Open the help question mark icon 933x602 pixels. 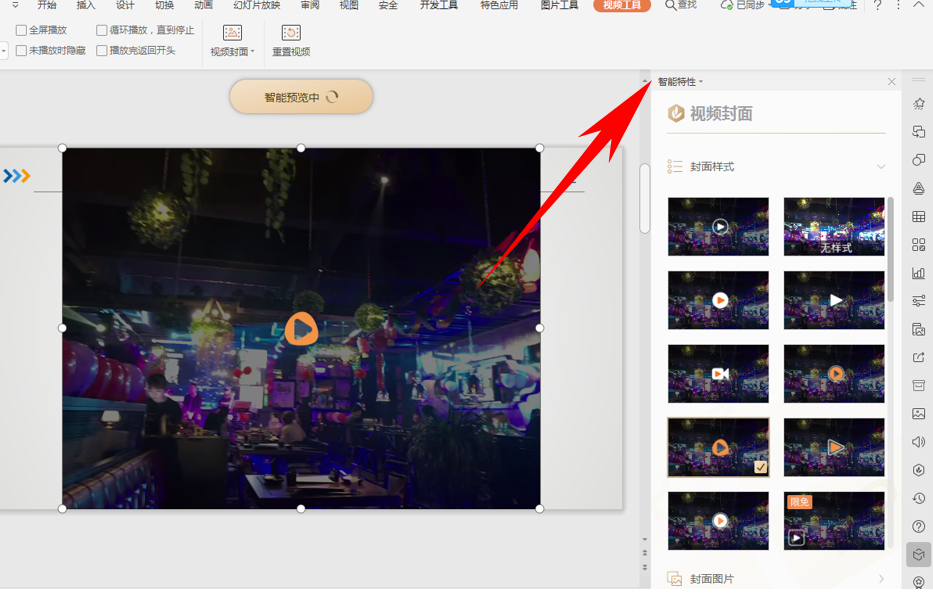(877, 5)
